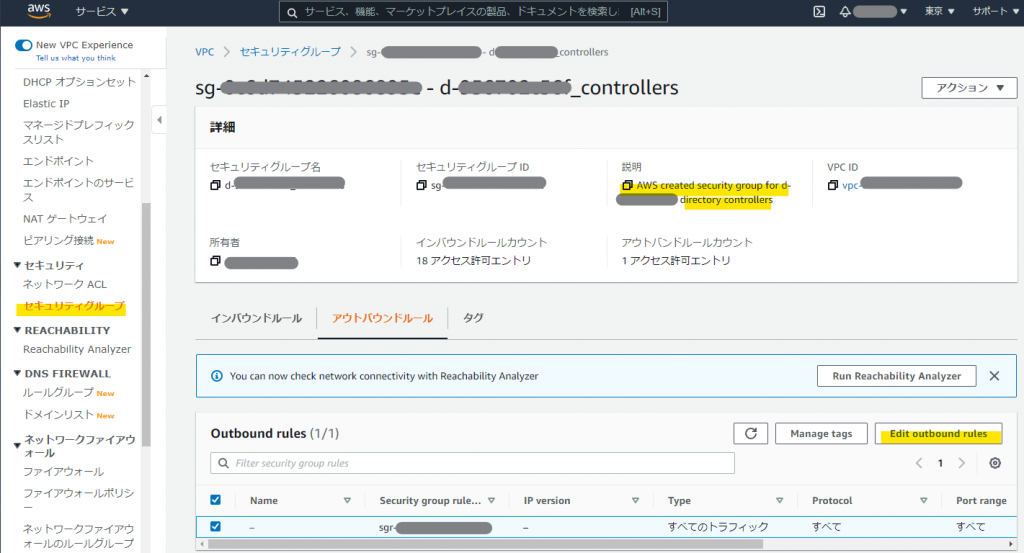Open the アクション dropdown menu
This screenshot has height=553, width=1024.
[x=968, y=88]
